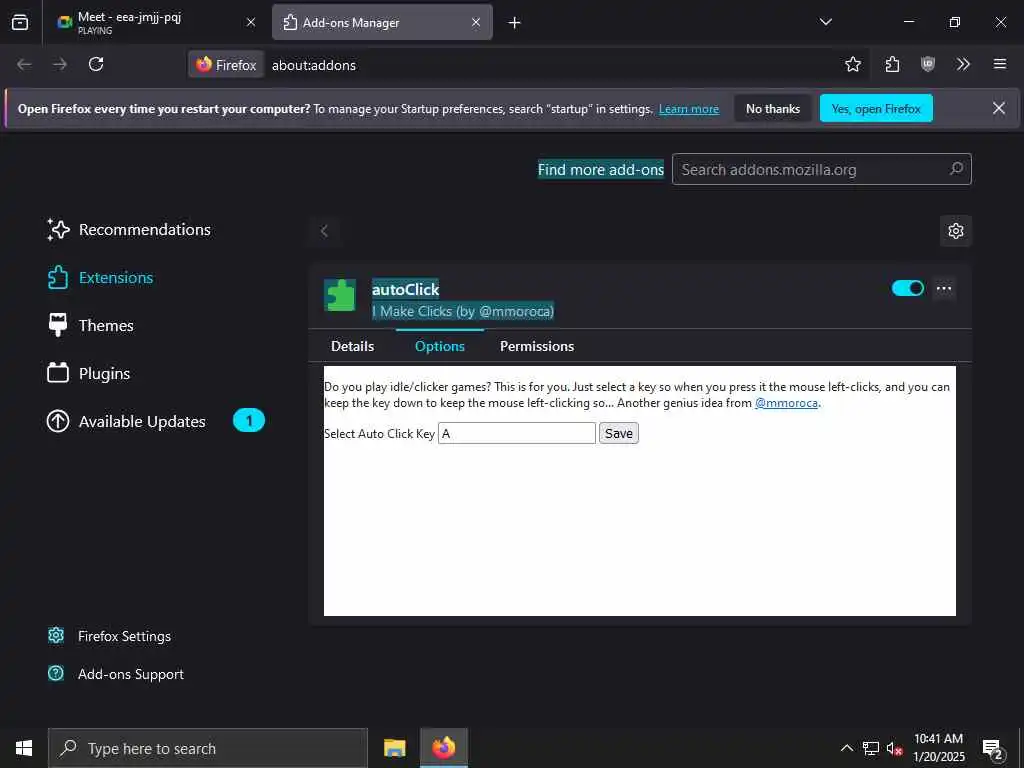Open the Learn more startup link
The image size is (1024, 768).
coord(689,109)
